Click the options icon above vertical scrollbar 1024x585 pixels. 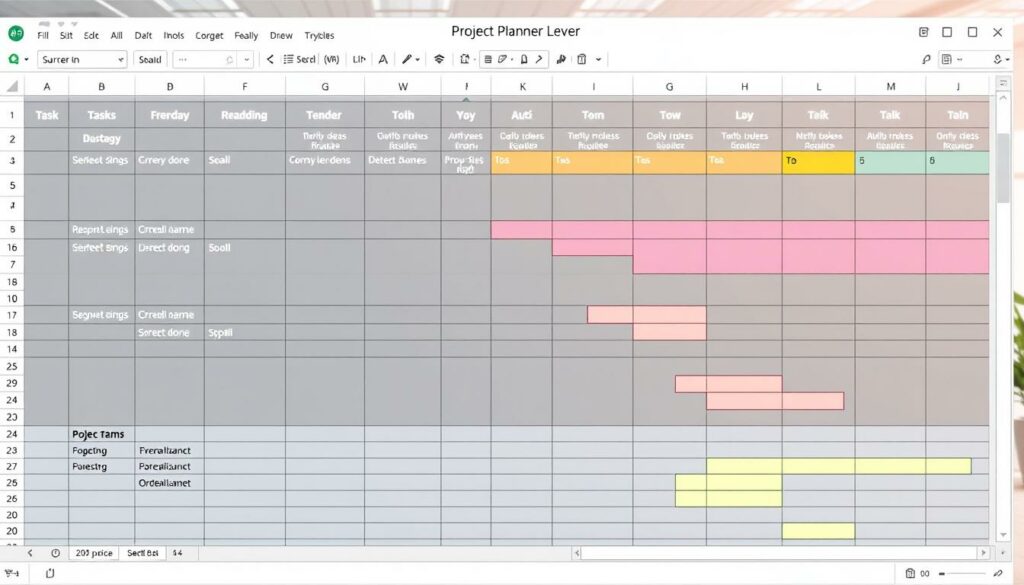1003,84
